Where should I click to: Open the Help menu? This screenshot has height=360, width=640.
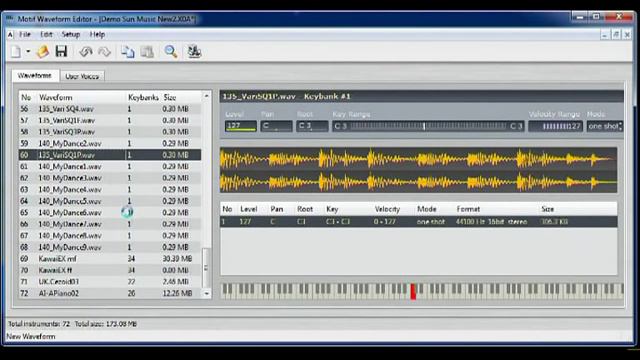[97, 35]
